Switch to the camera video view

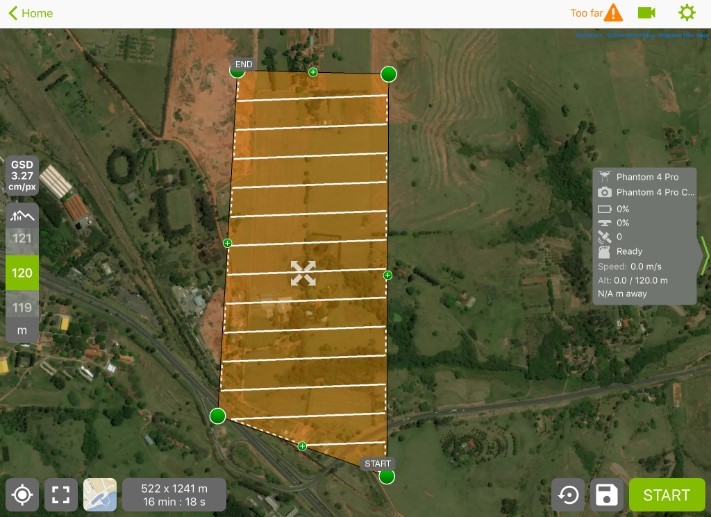(646, 13)
